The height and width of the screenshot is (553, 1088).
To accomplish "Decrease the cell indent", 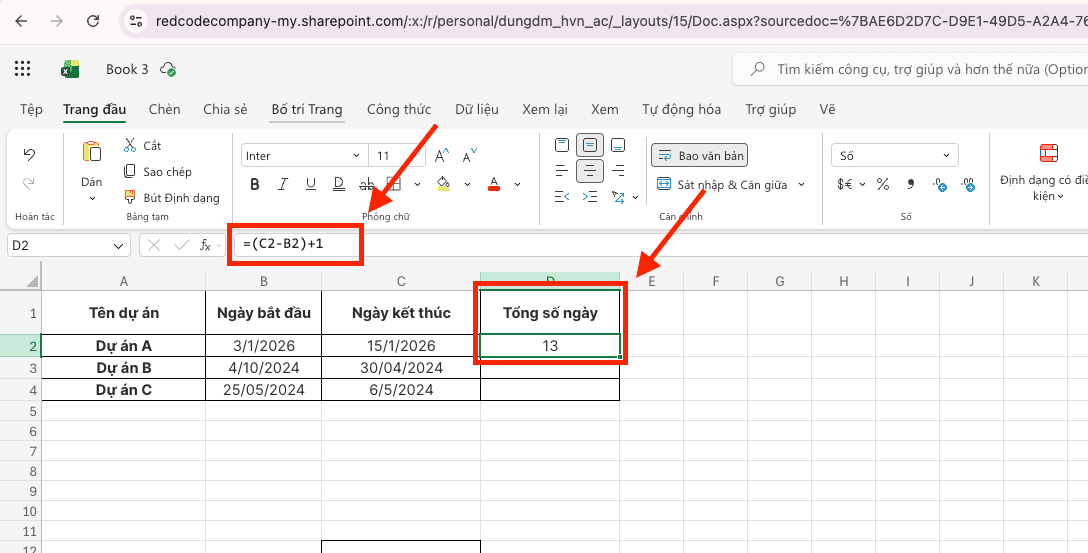I will tap(562, 197).
